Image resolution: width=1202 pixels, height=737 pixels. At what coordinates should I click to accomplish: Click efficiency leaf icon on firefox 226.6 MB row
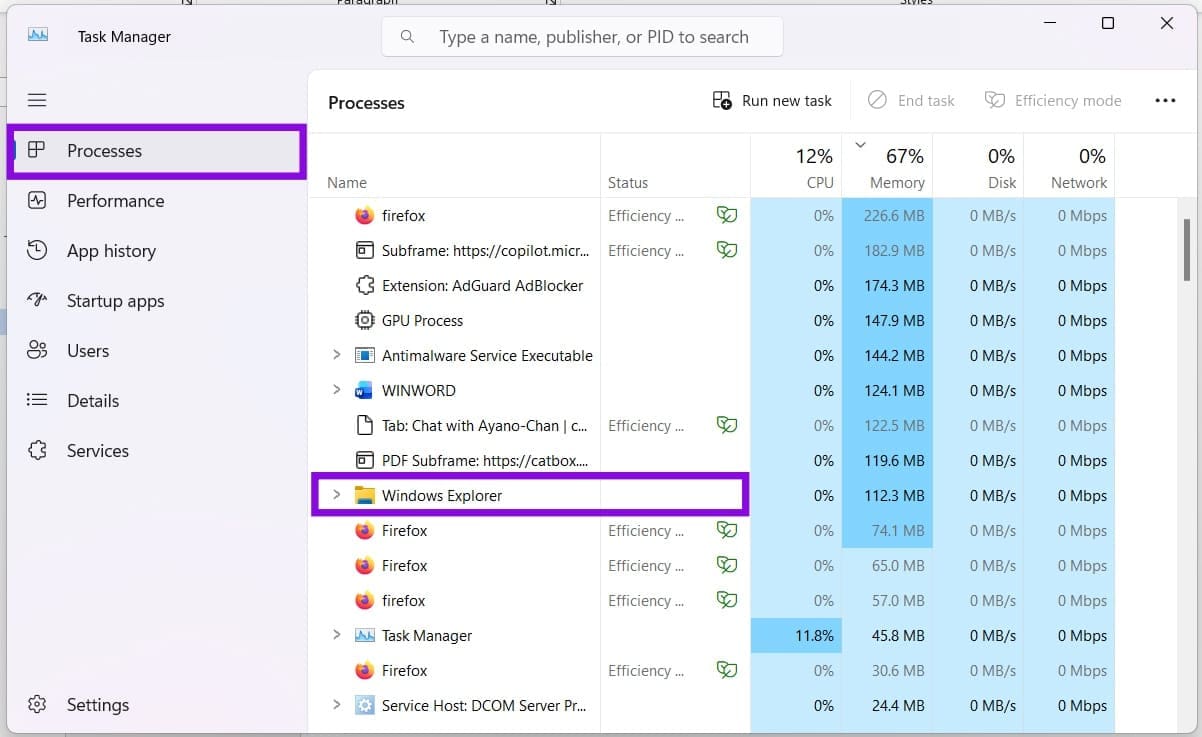[x=727, y=215]
